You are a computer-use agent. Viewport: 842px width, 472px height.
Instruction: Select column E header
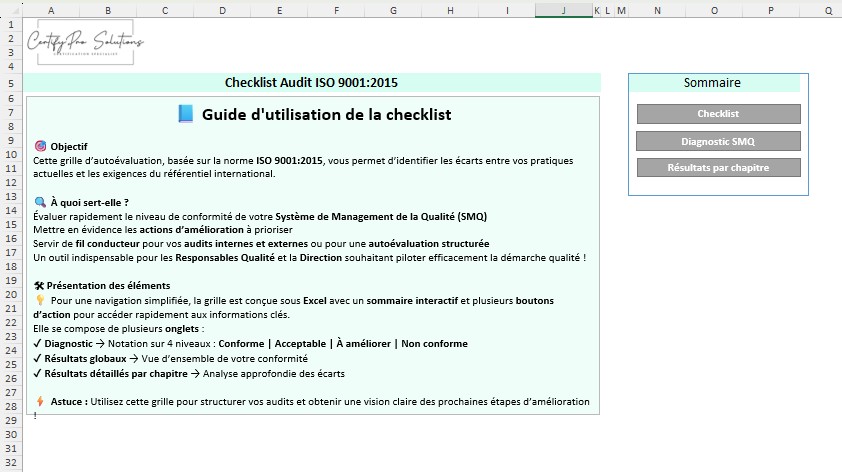(279, 10)
